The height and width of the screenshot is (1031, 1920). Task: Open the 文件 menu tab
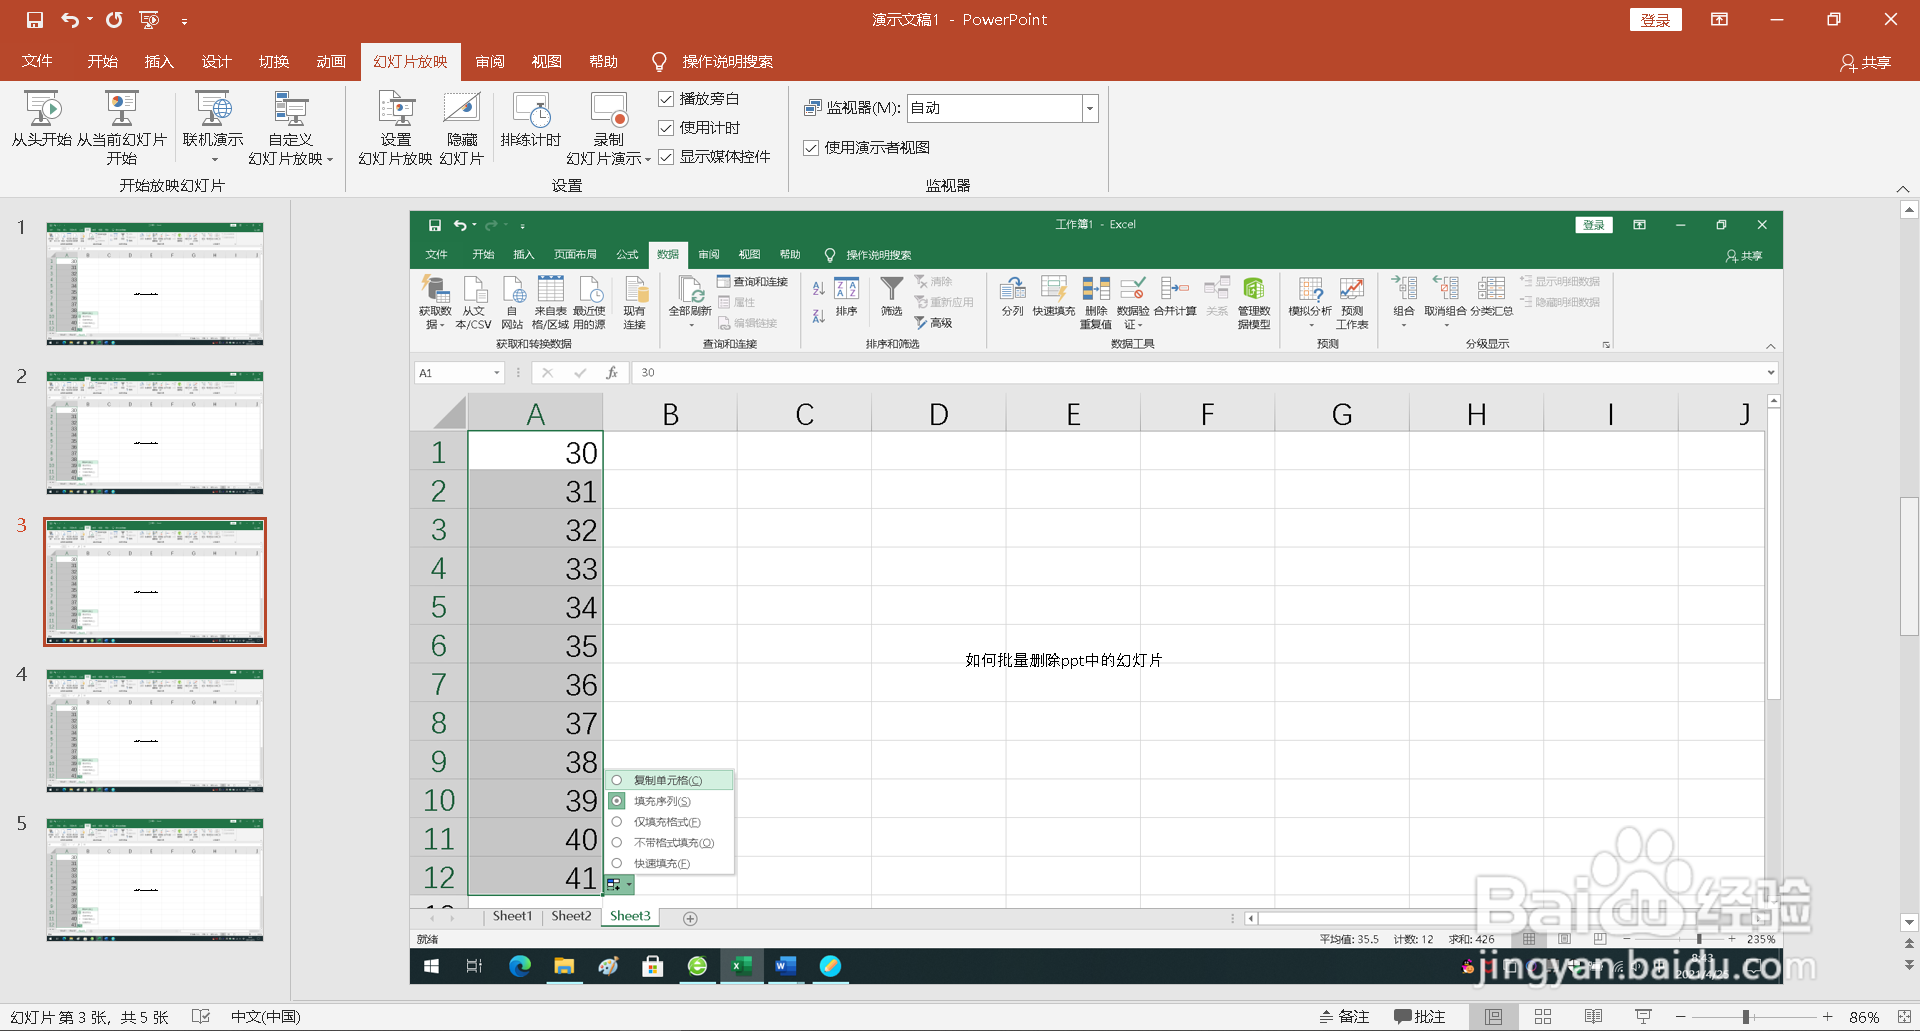(37, 62)
